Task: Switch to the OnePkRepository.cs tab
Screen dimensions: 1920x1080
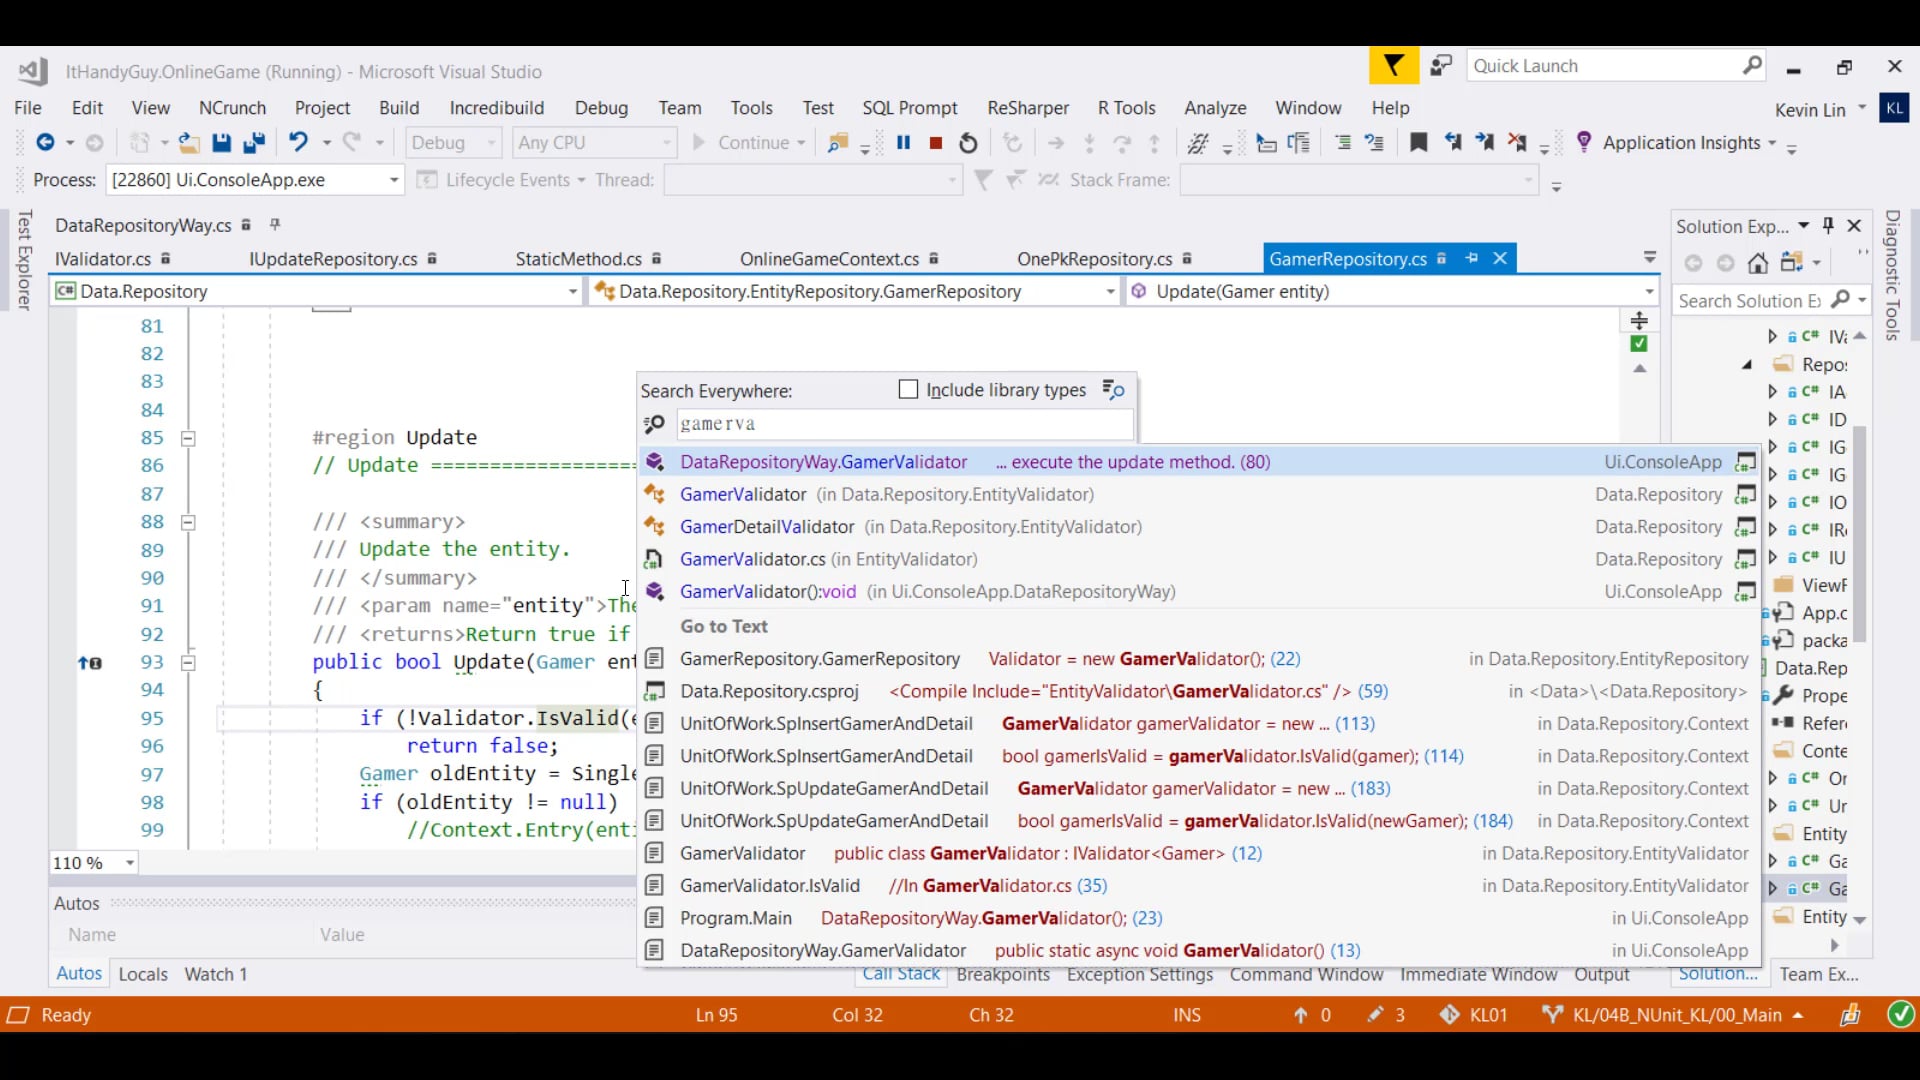Action: [x=1094, y=259]
